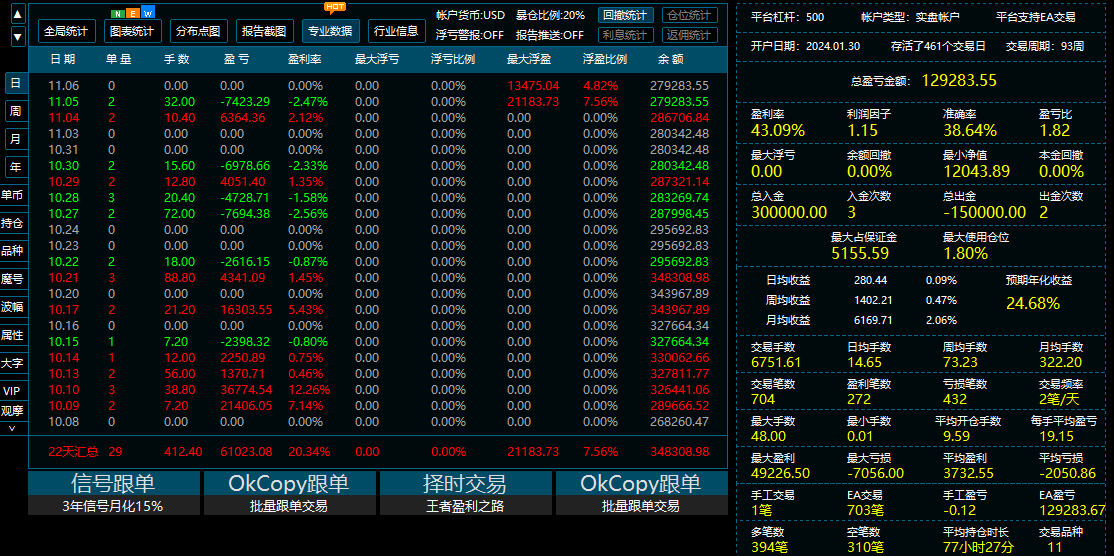
Task: Click the 爆仓比例:20% setting
Action: click(x=551, y=15)
